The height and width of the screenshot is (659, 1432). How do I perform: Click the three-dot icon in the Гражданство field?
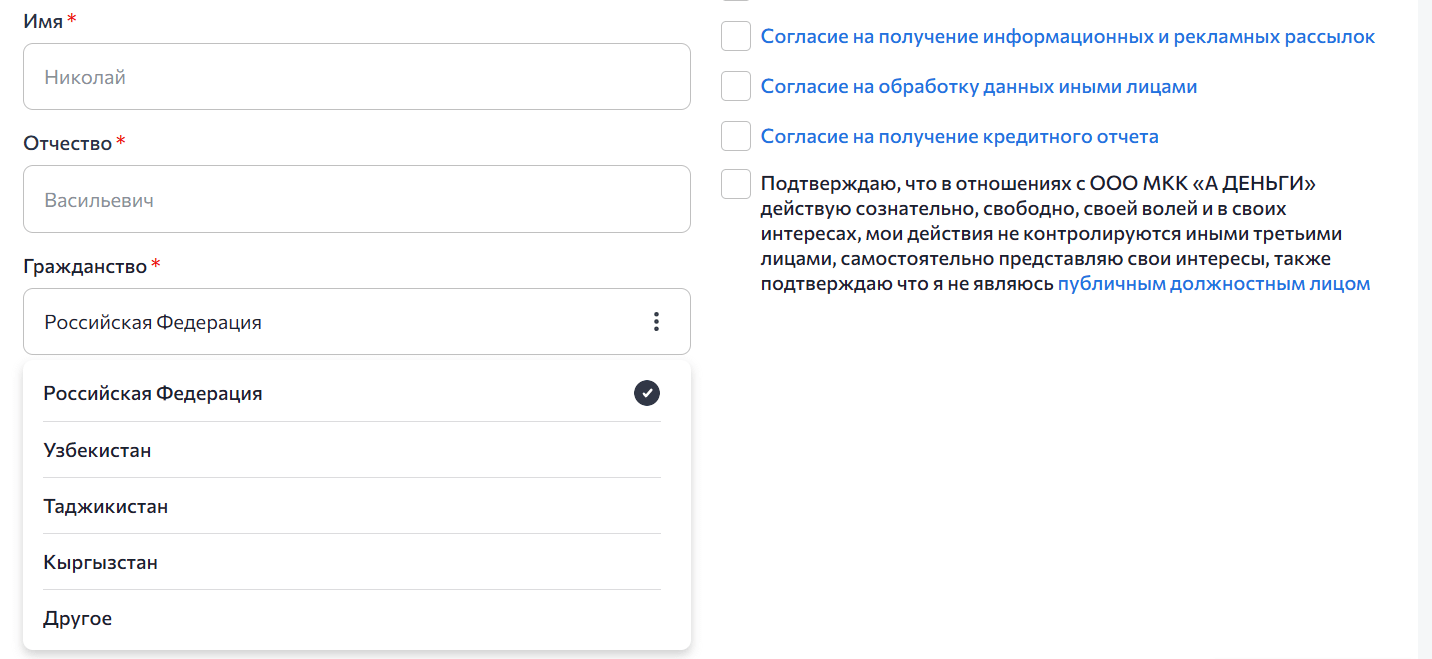(656, 322)
